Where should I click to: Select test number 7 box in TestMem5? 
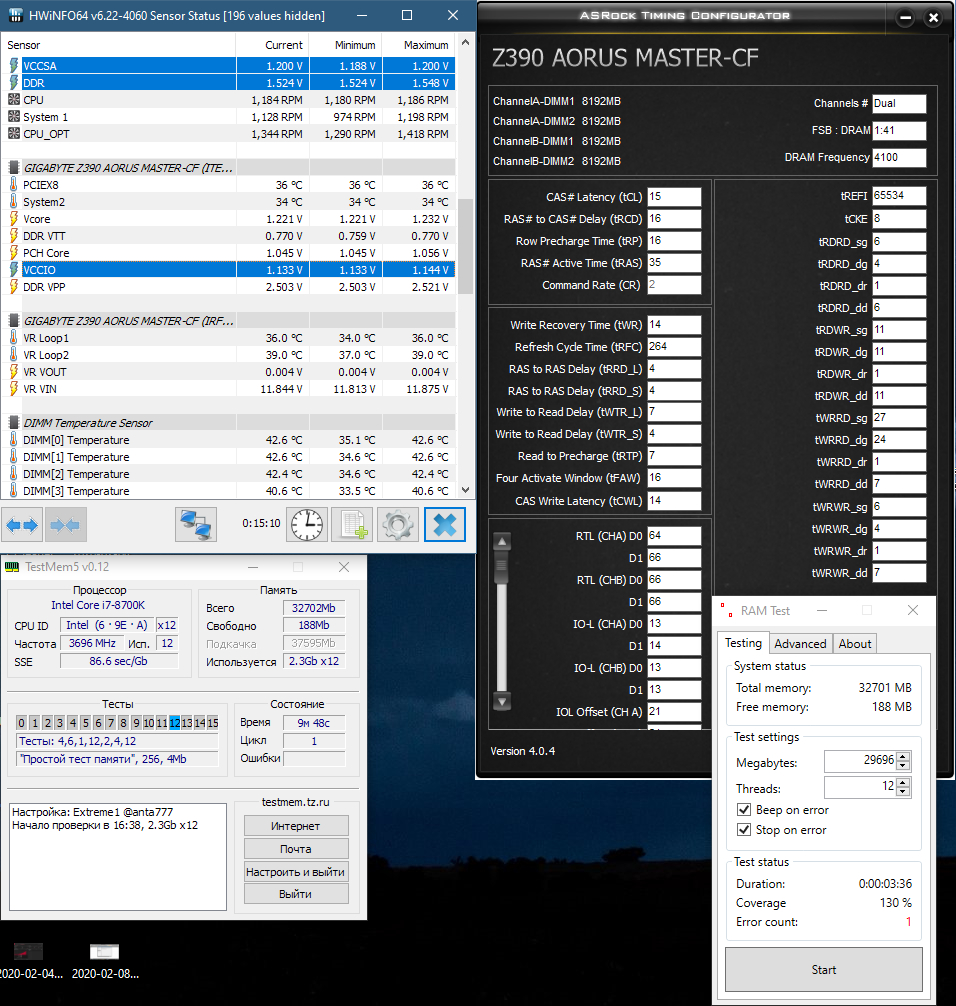tap(111, 723)
